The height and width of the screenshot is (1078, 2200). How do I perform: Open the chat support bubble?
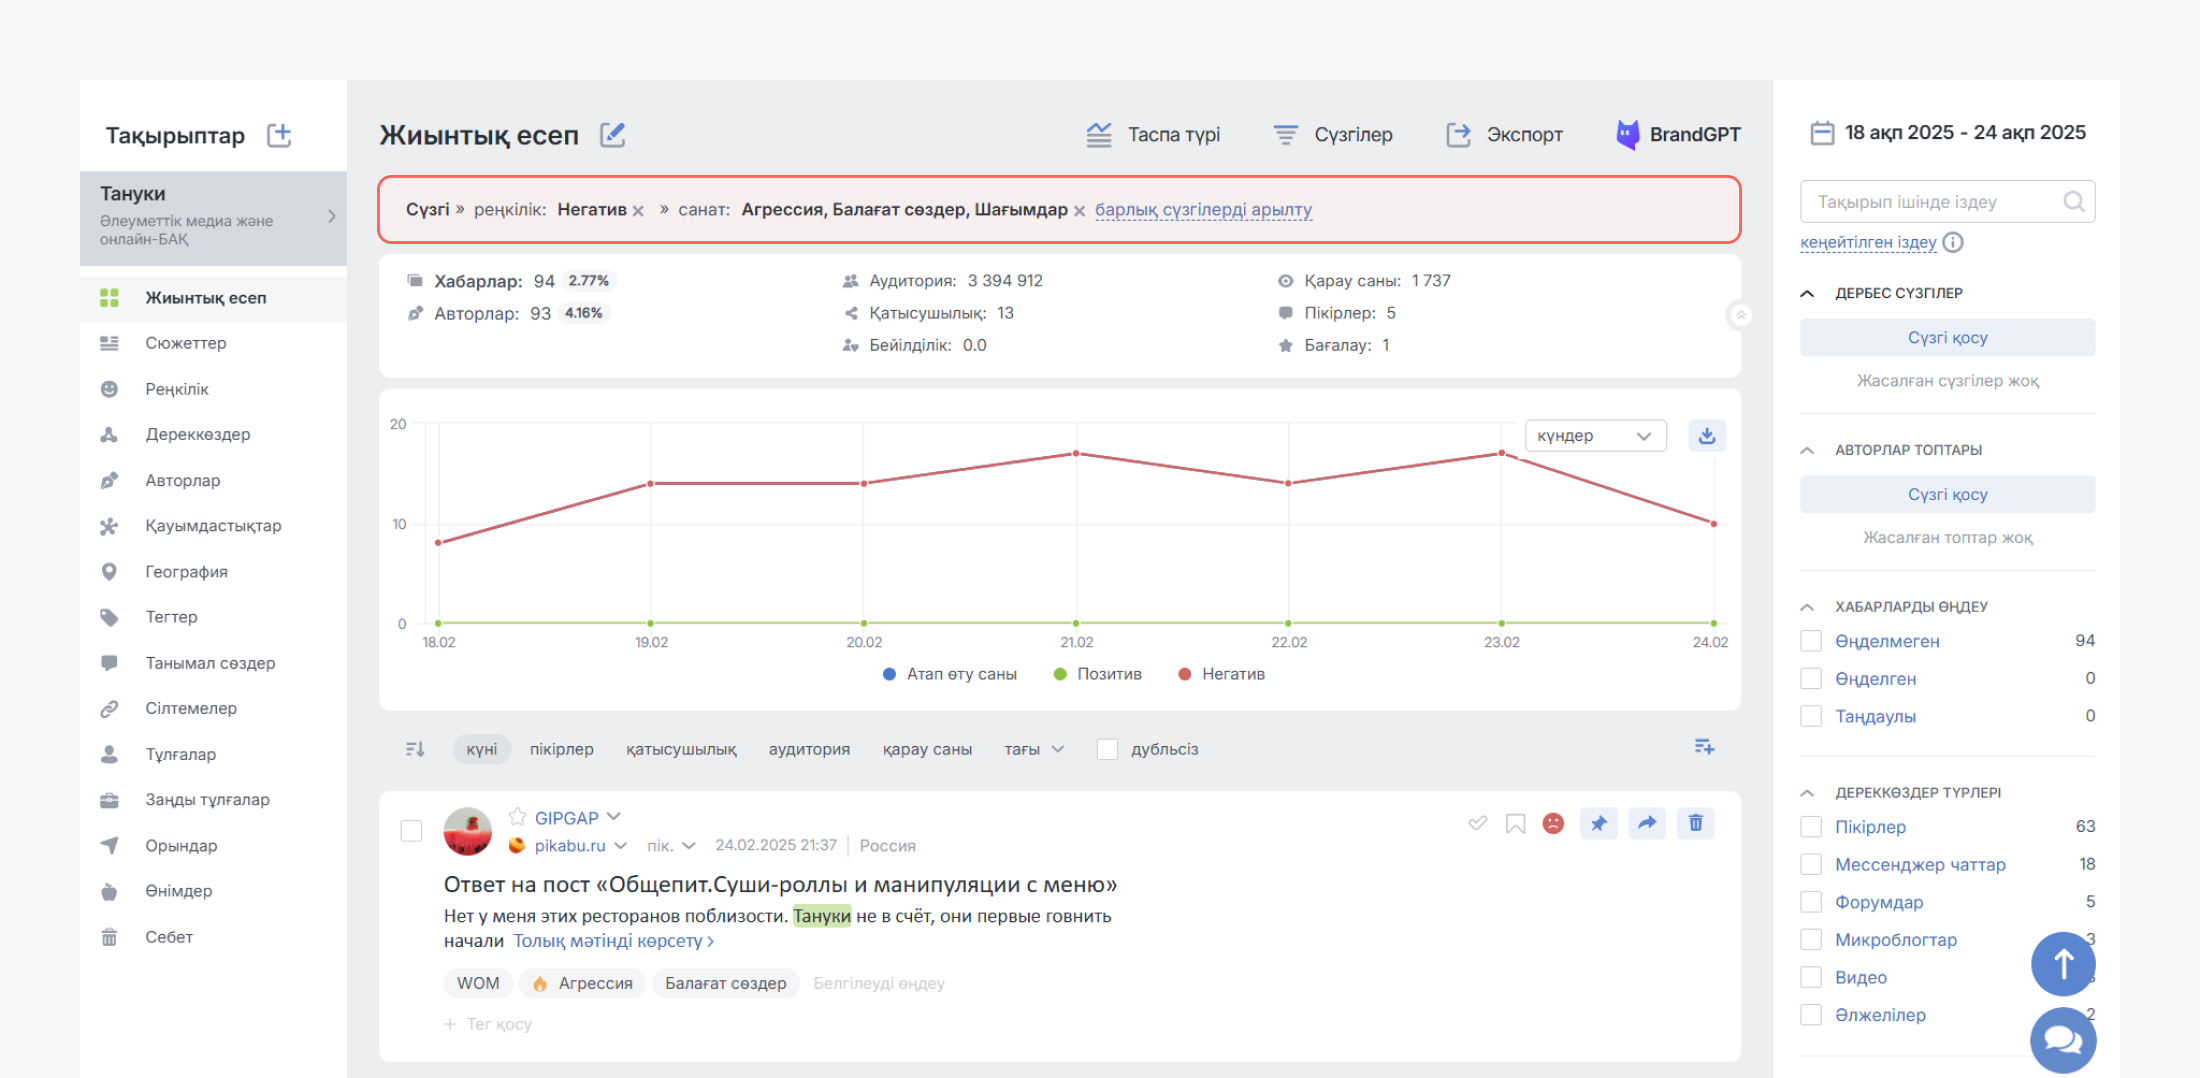click(x=2063, y=1040)
